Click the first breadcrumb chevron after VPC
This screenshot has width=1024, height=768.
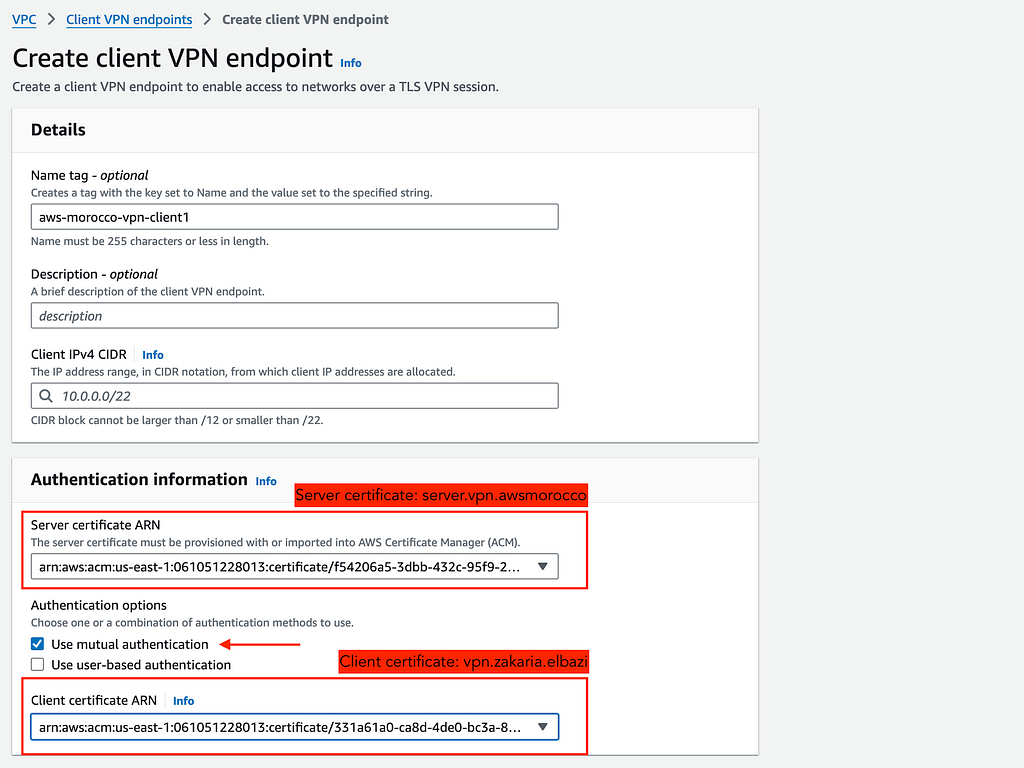click(52, 20)
